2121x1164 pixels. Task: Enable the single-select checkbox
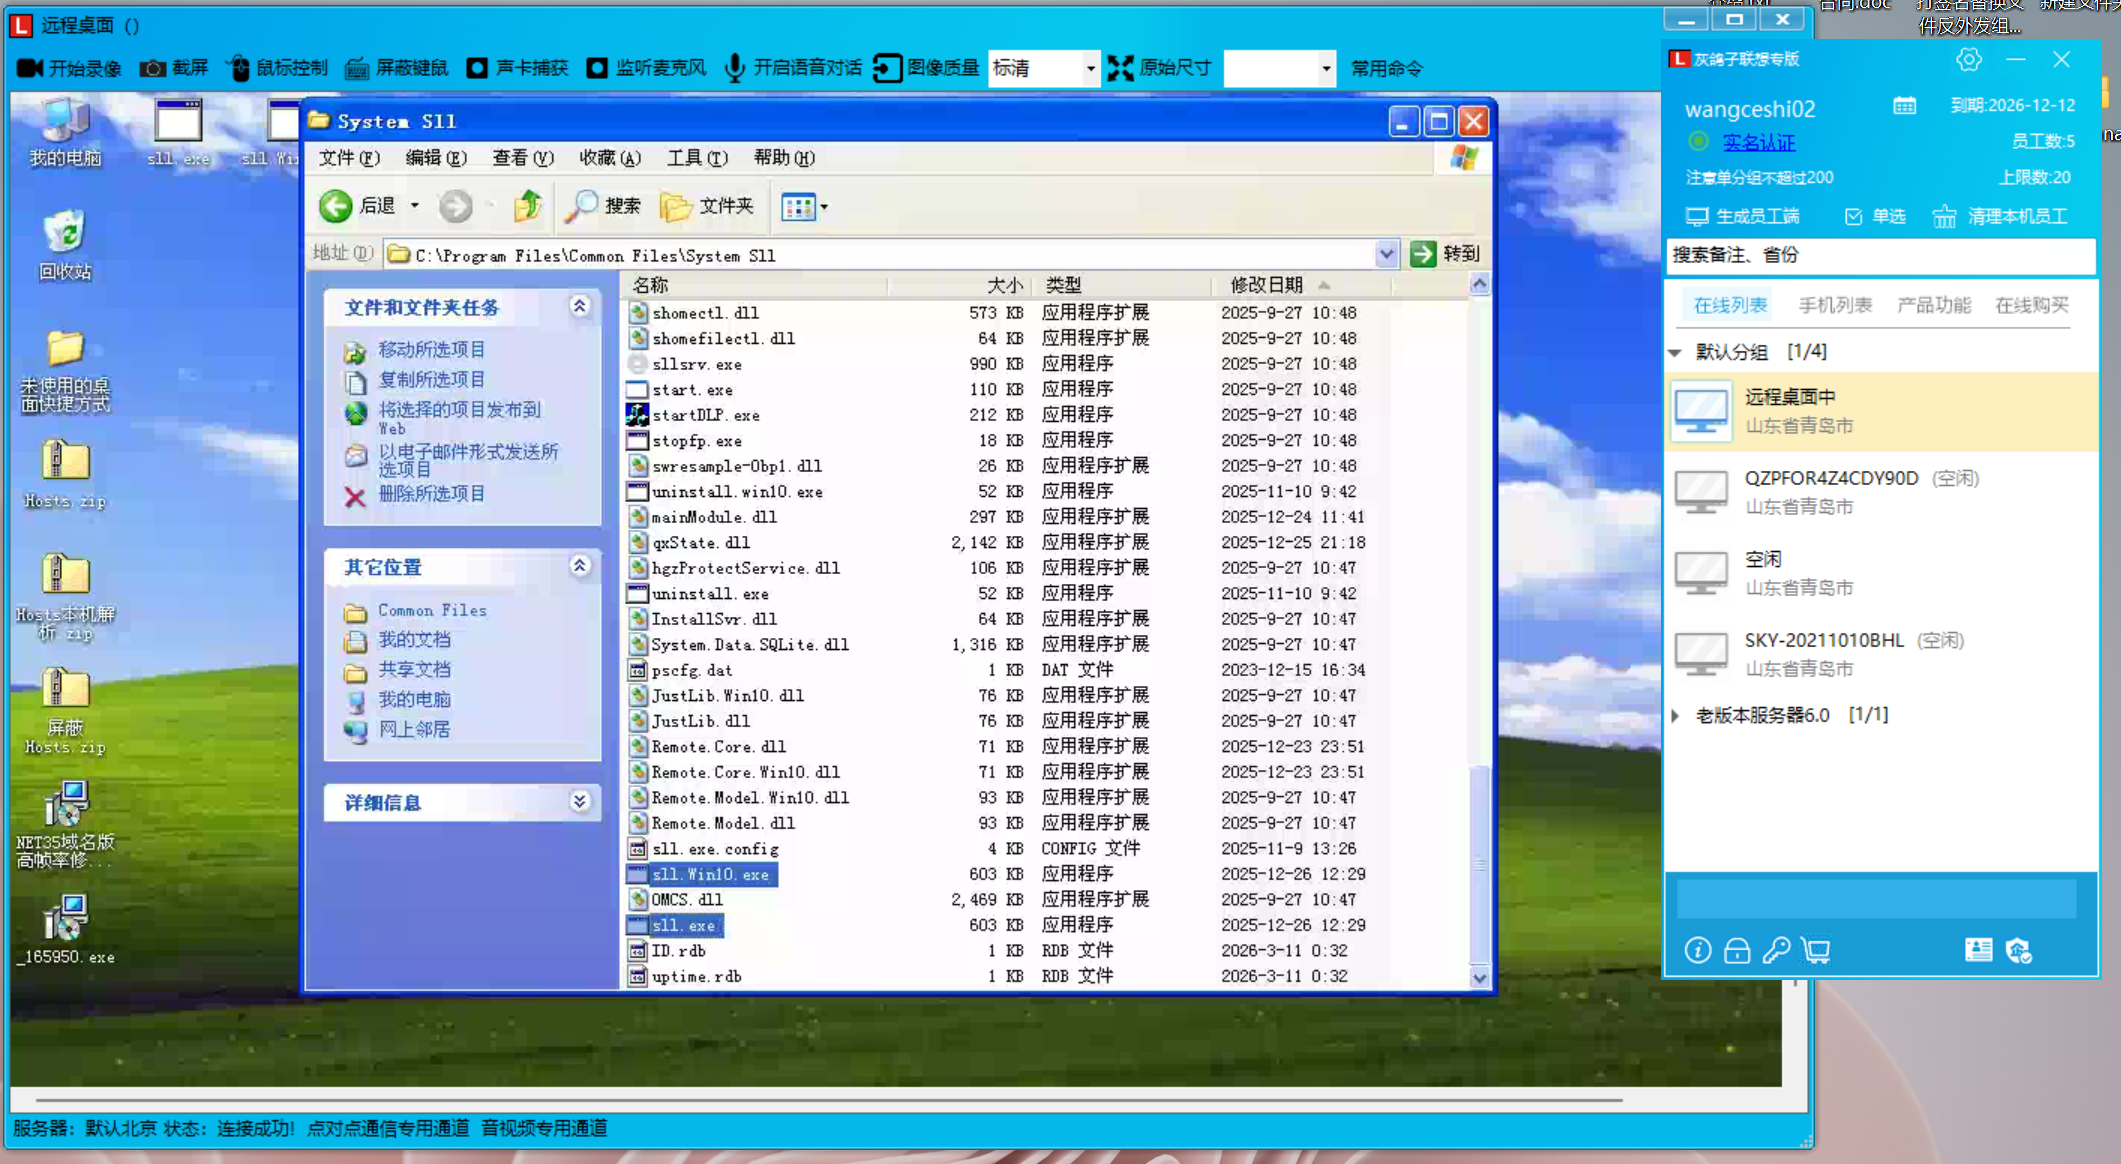(x=1853, y=217)
